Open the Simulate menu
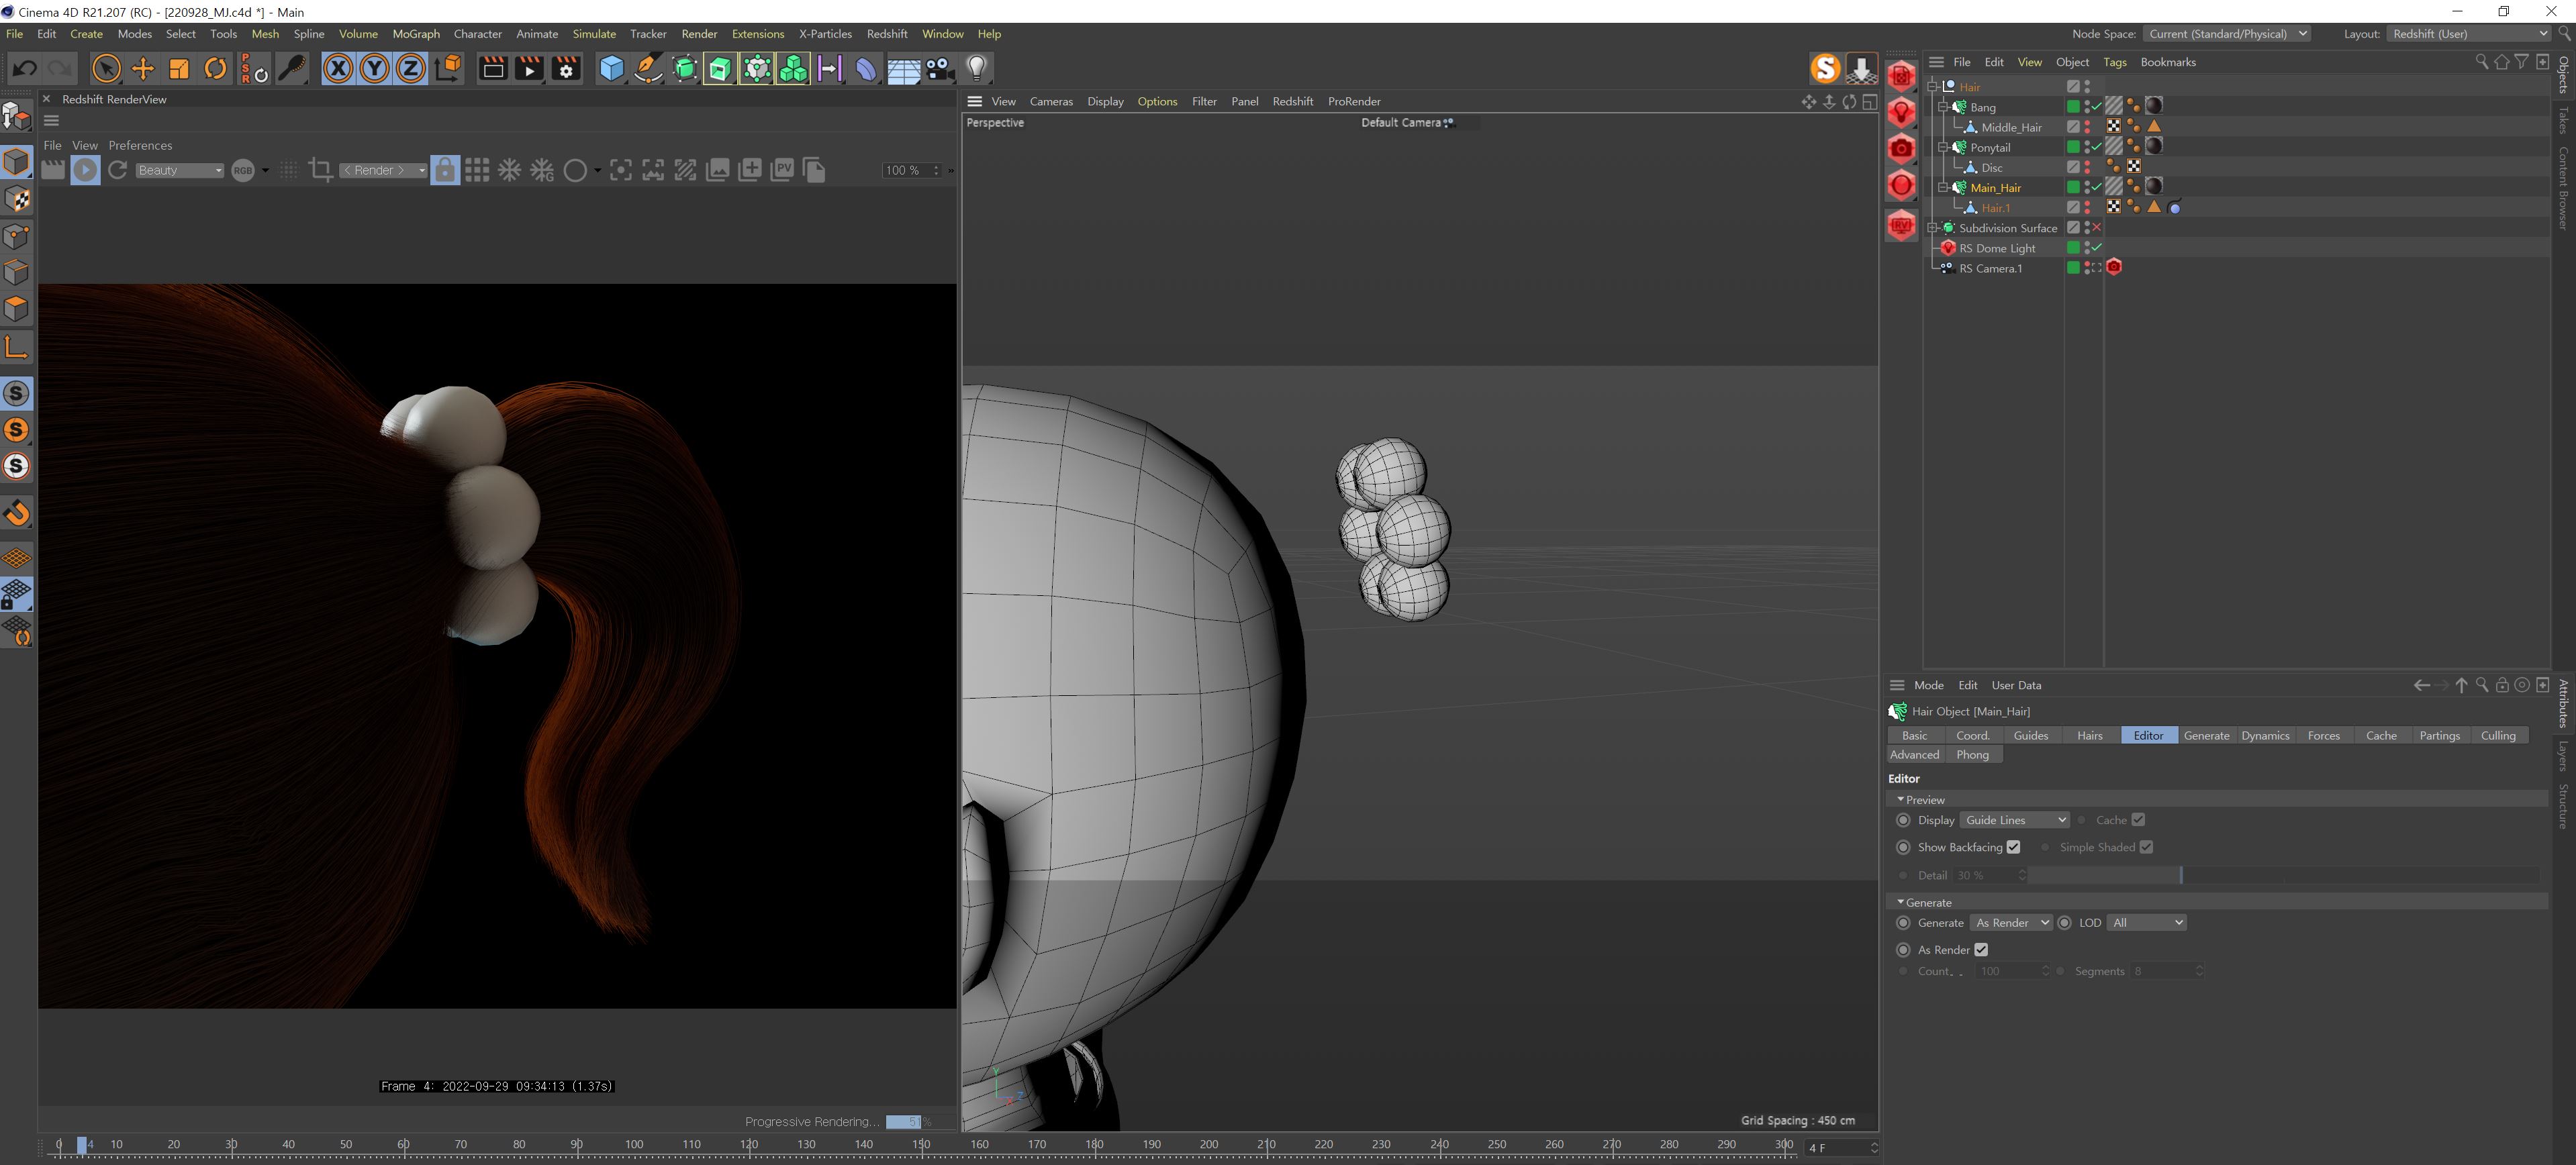 594,34
